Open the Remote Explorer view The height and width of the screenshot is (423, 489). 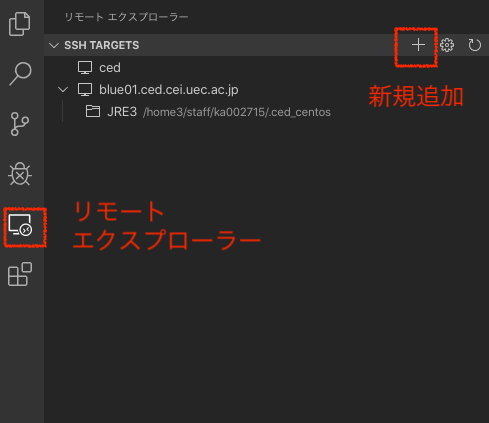(20, 226)
